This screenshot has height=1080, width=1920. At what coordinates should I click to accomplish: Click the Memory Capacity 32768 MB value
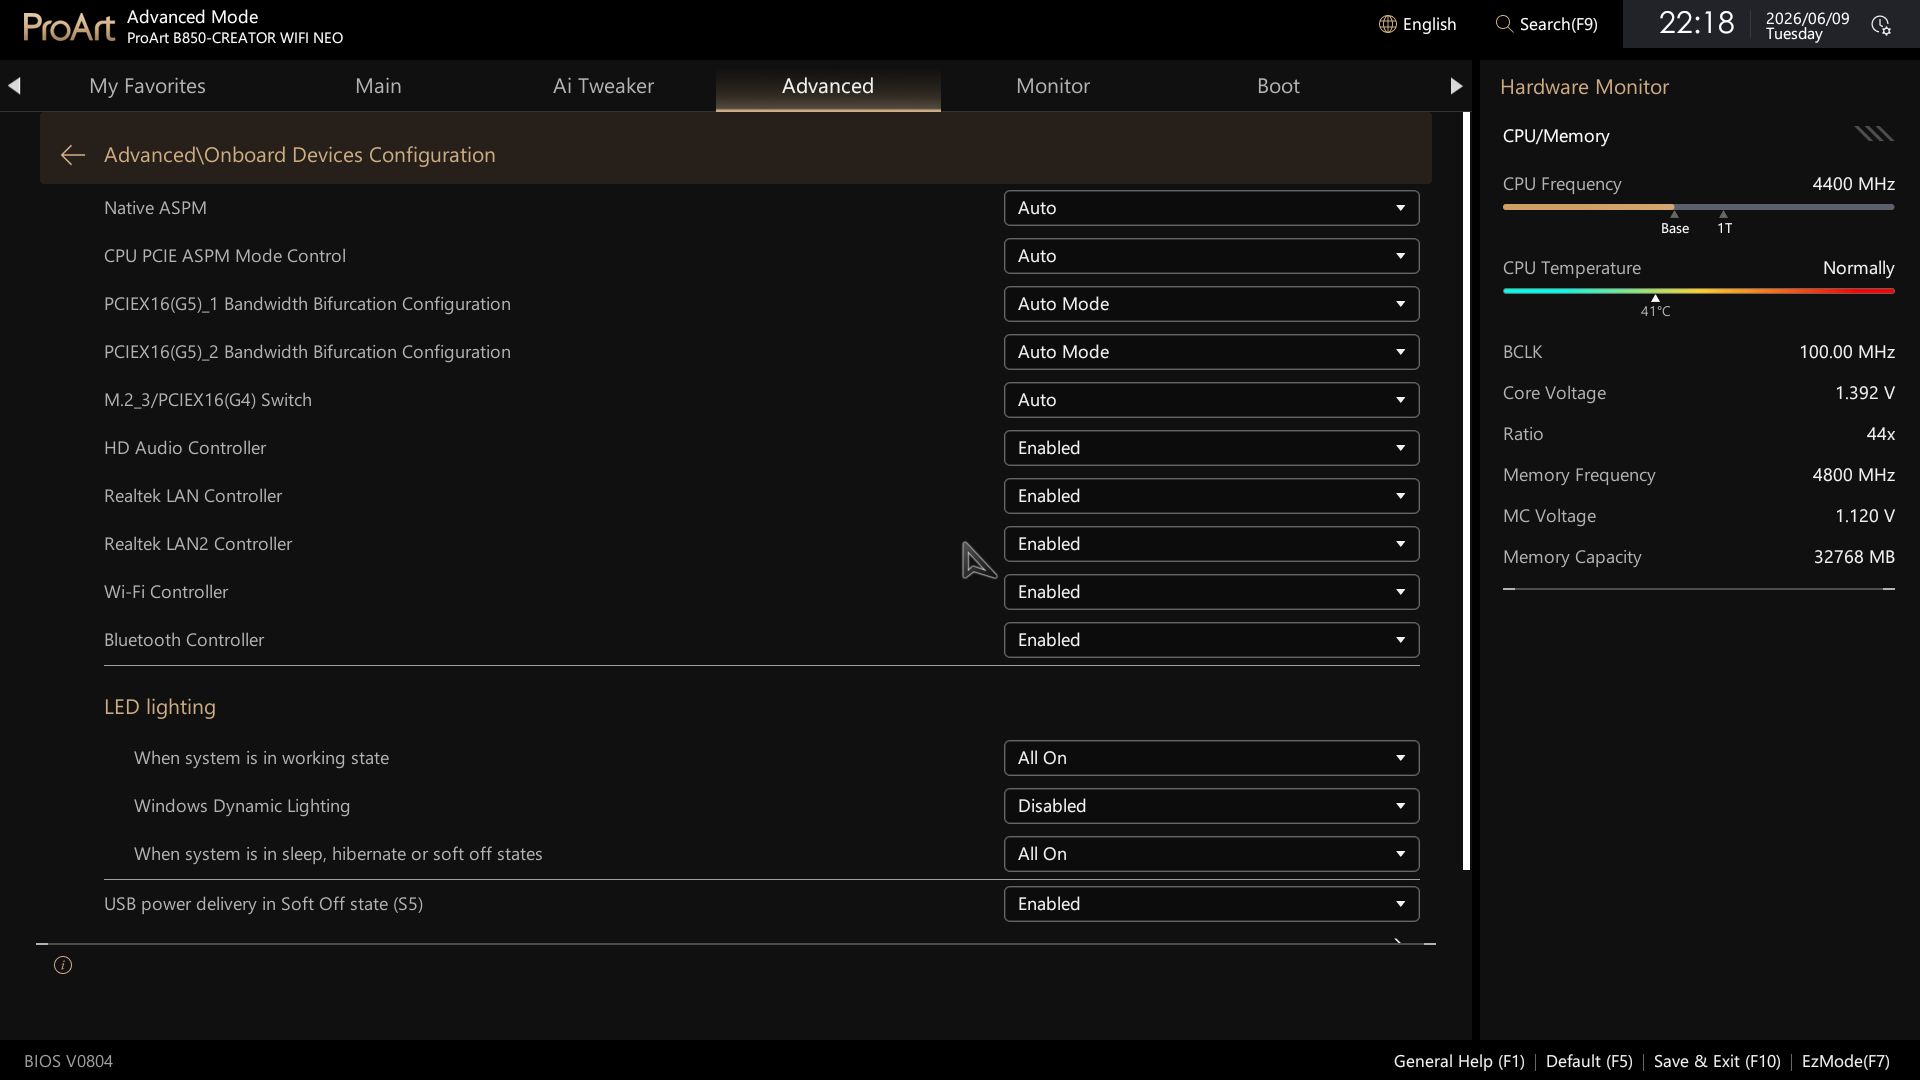tap(1854, 557)
